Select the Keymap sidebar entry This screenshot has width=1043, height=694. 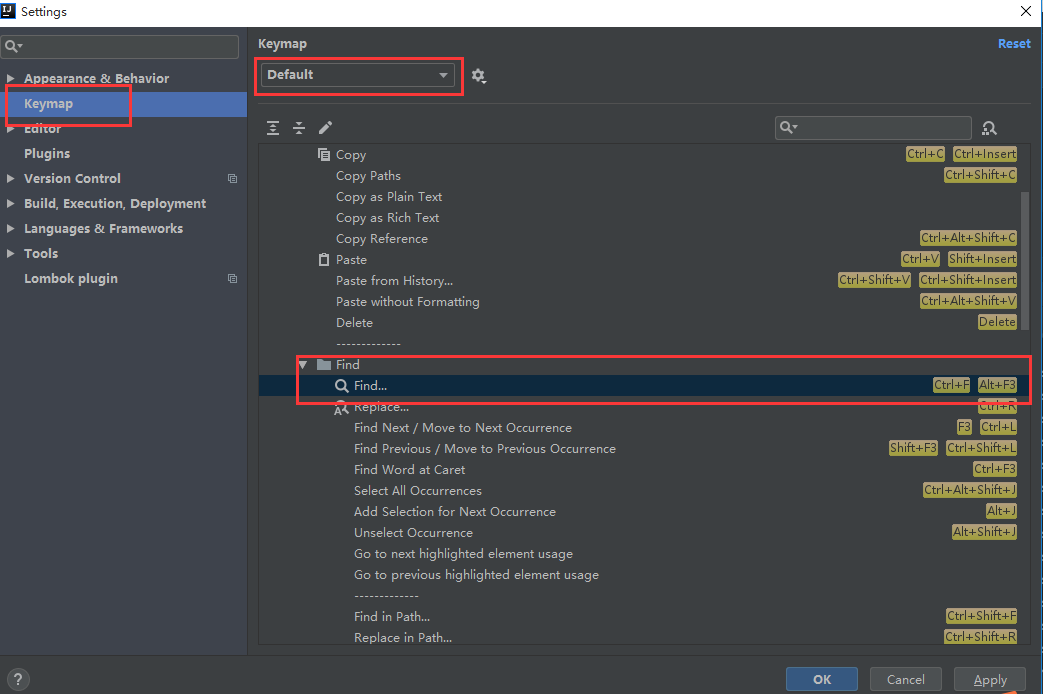[x=47, y=103]
